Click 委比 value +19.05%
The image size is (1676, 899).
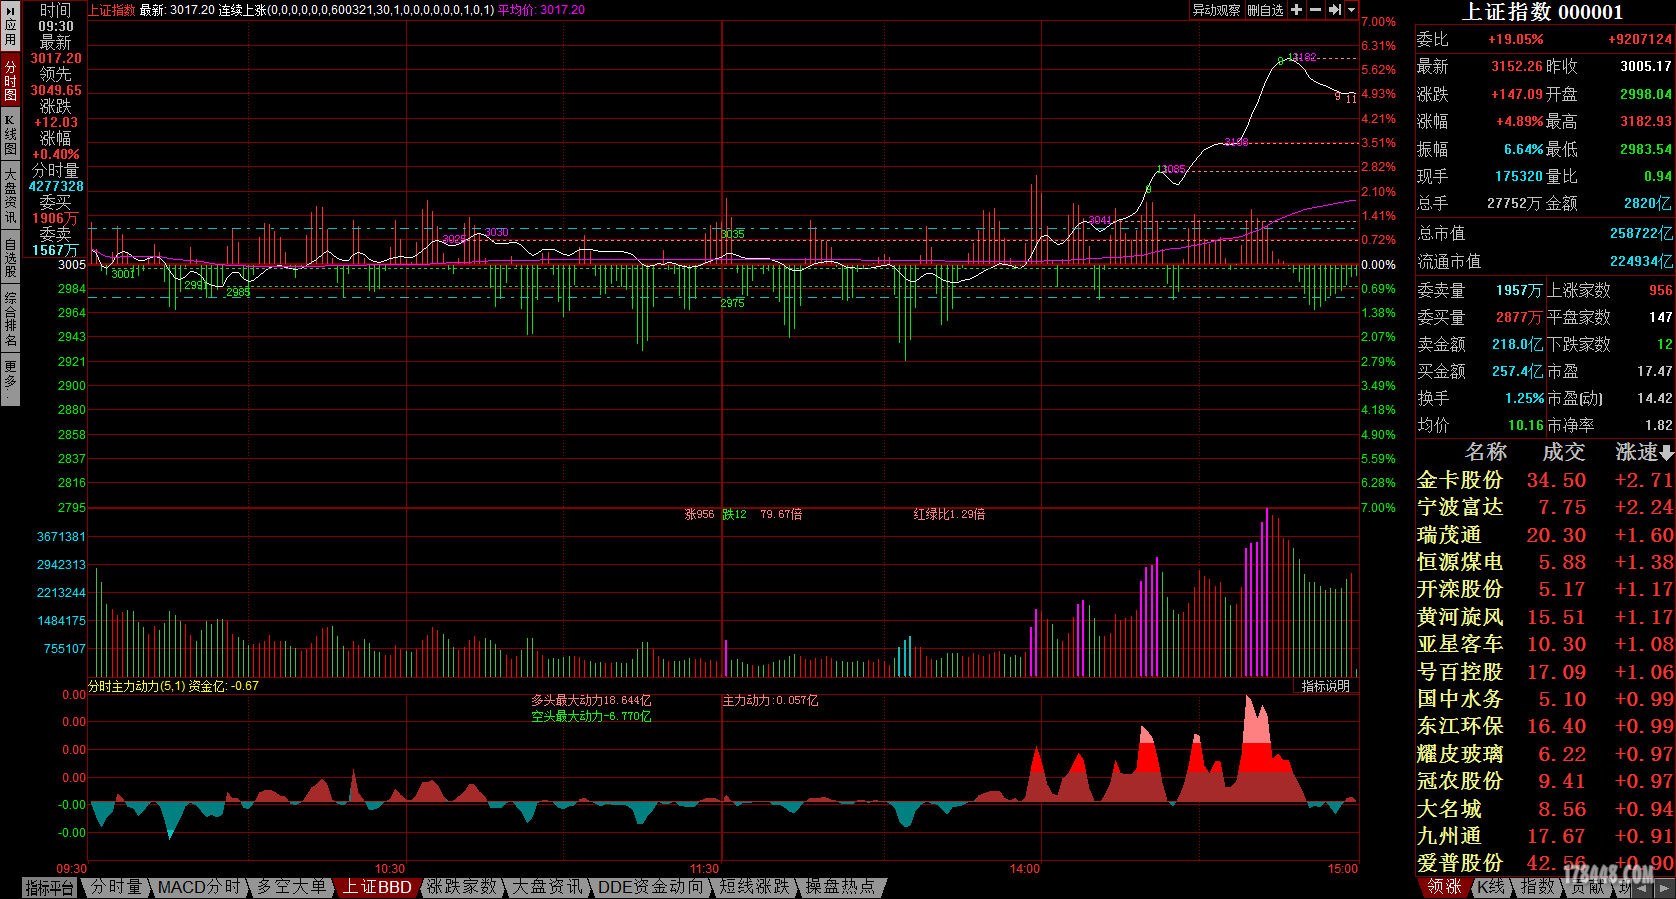1515,40
